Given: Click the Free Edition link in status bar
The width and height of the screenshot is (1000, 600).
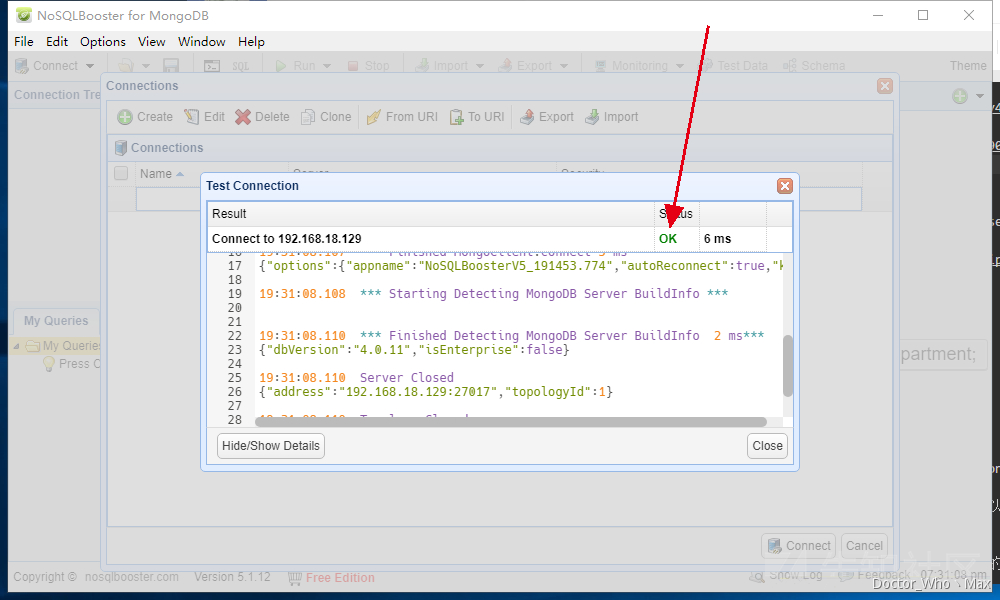Looking at the screenshot, I should click(340, 578).
